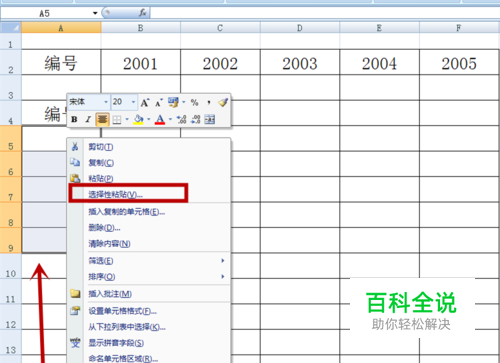Choose 设置单元格格式(F)... menu entry
Image resolution: width=500 pixels, height=363 pixels.
pos(149,311)
